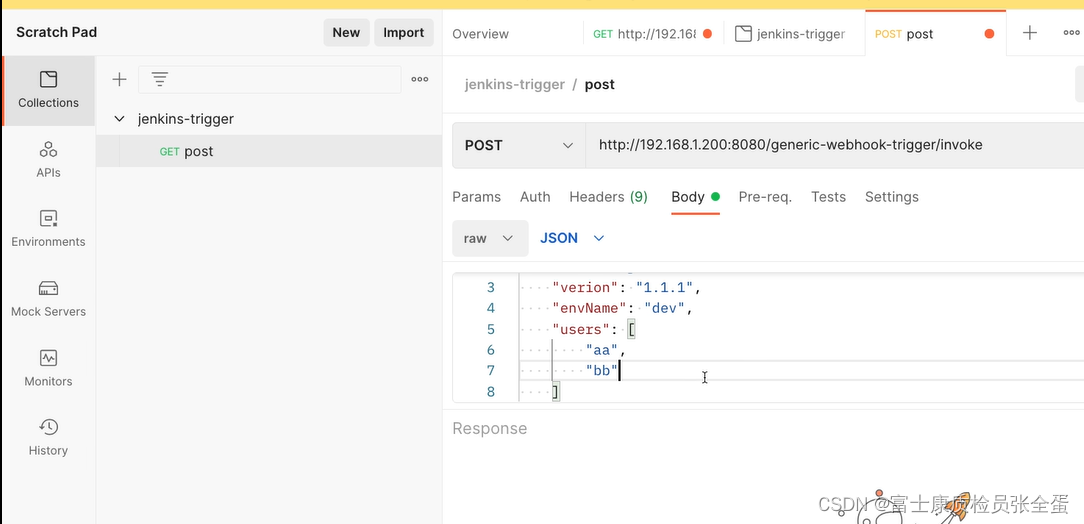Click the filter icon in the collections search

[160, 79]
